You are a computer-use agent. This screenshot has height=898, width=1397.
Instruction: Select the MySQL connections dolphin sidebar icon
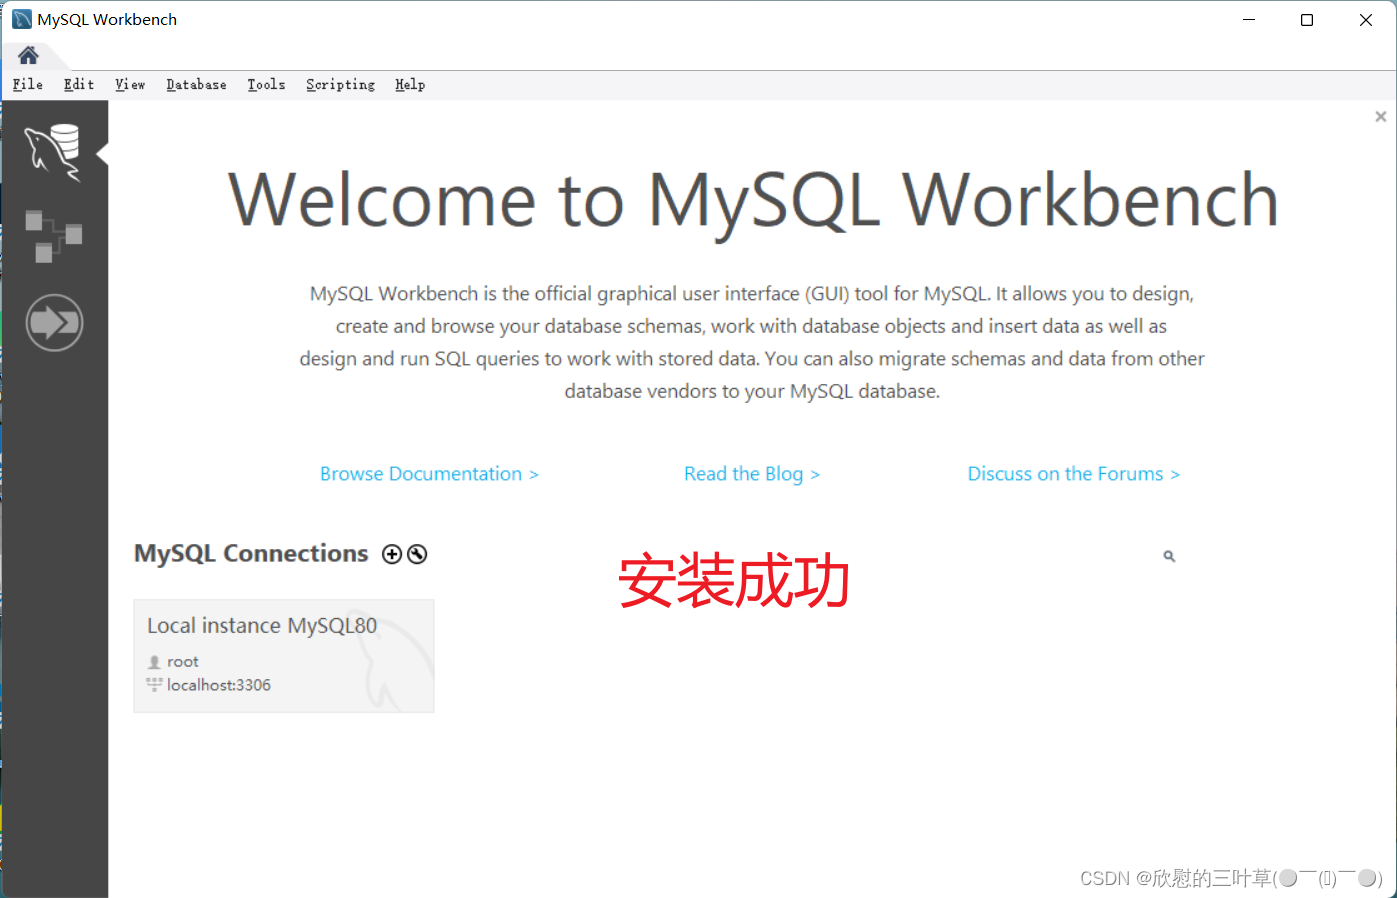point(53,152)
